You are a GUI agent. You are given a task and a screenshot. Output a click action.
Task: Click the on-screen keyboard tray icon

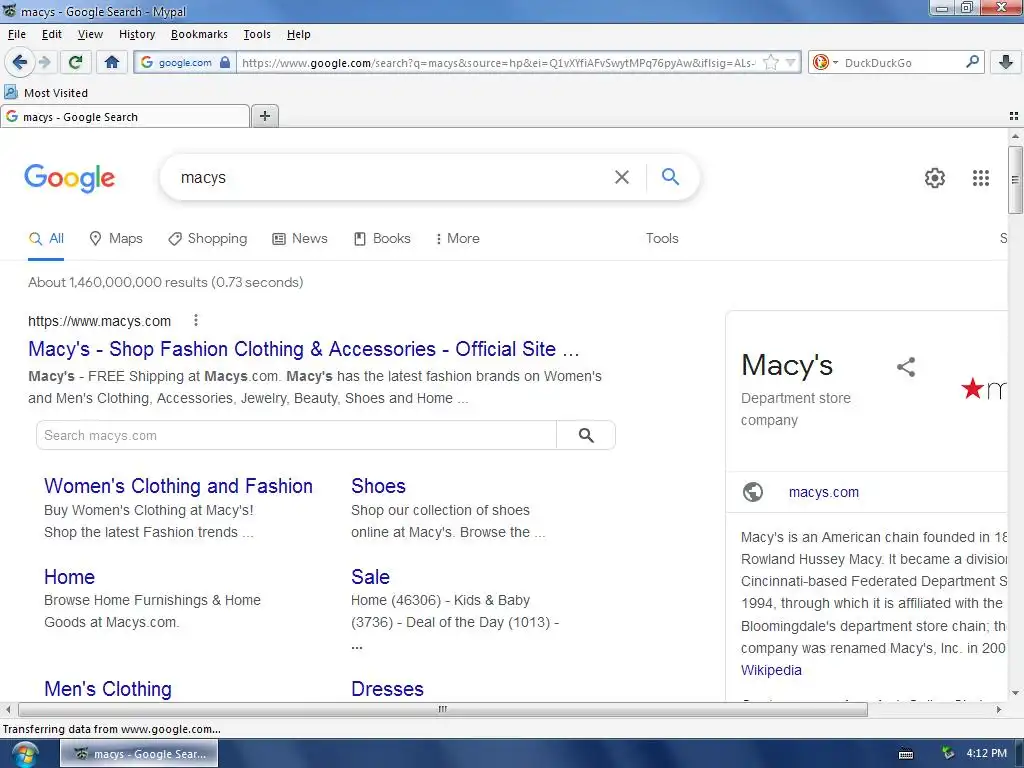(x=906, y=754)
